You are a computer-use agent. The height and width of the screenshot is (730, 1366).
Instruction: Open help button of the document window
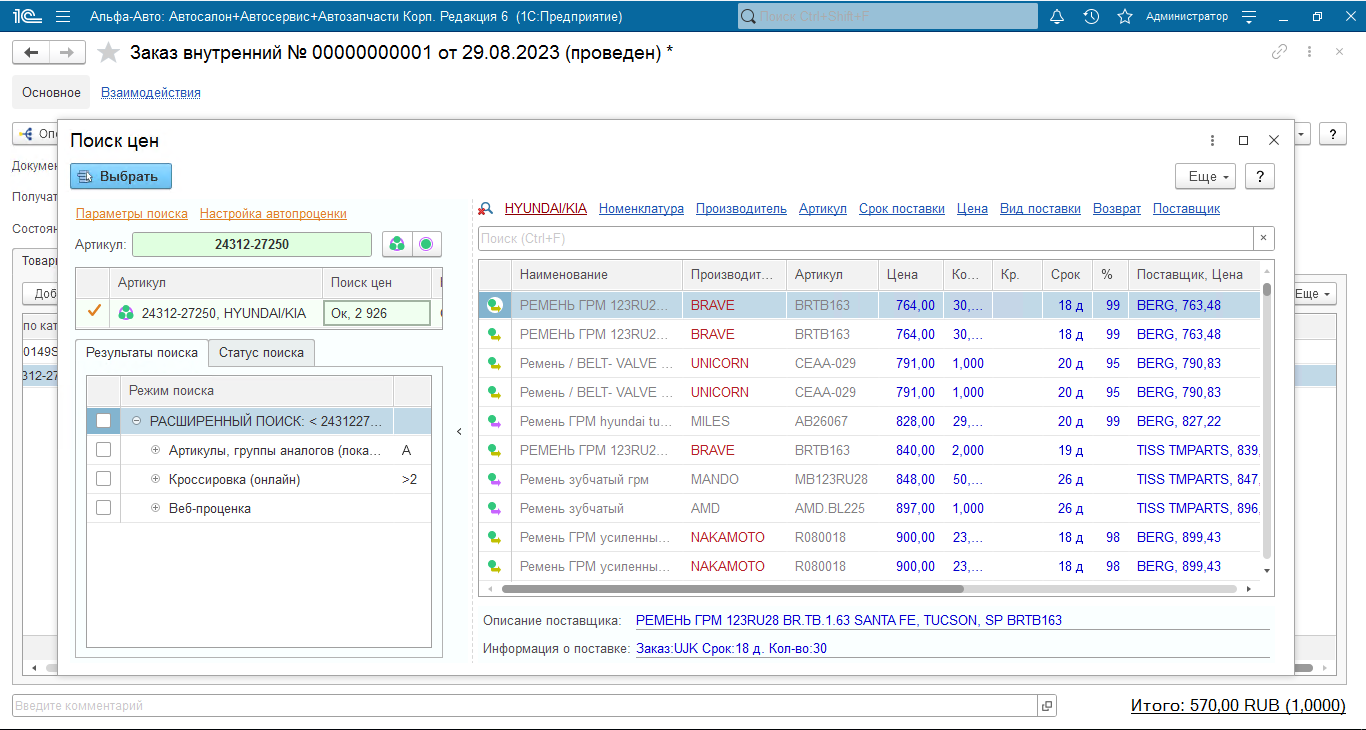(x=1333, y=134)
